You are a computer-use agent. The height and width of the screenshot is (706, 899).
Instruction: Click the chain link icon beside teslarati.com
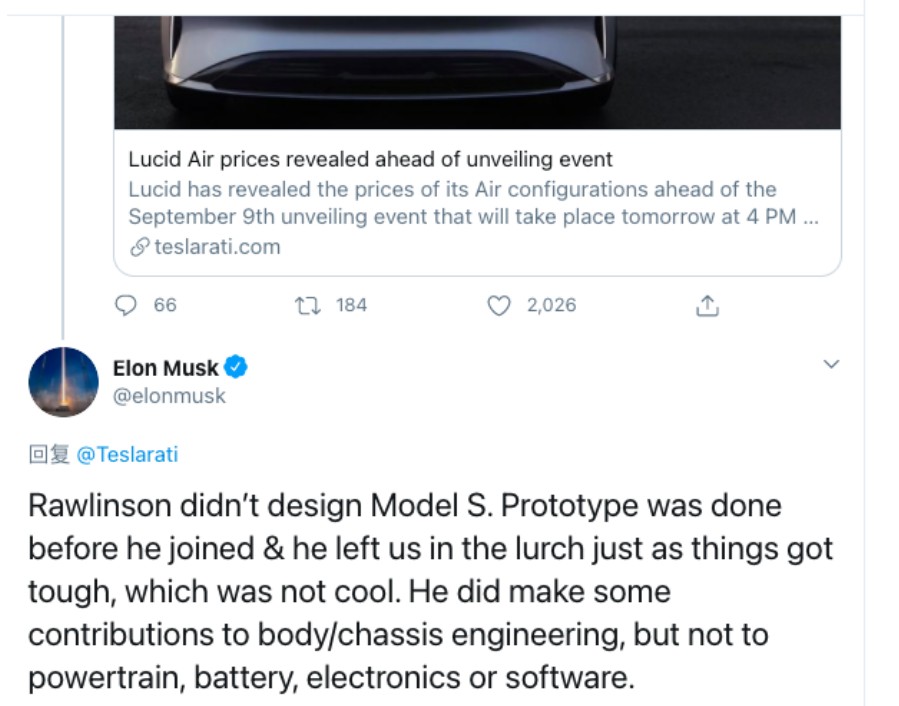click(x=140, y=246)
